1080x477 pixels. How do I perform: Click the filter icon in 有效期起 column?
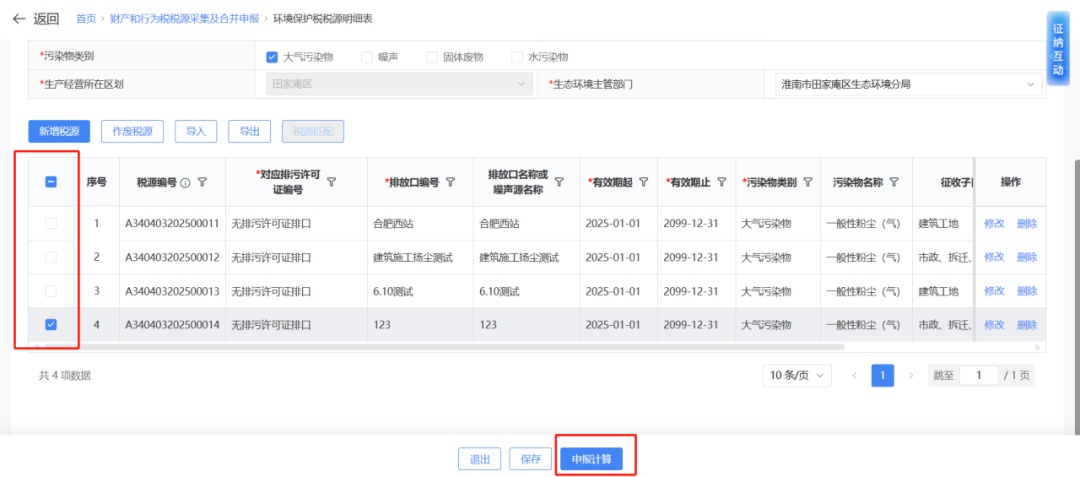643,182
